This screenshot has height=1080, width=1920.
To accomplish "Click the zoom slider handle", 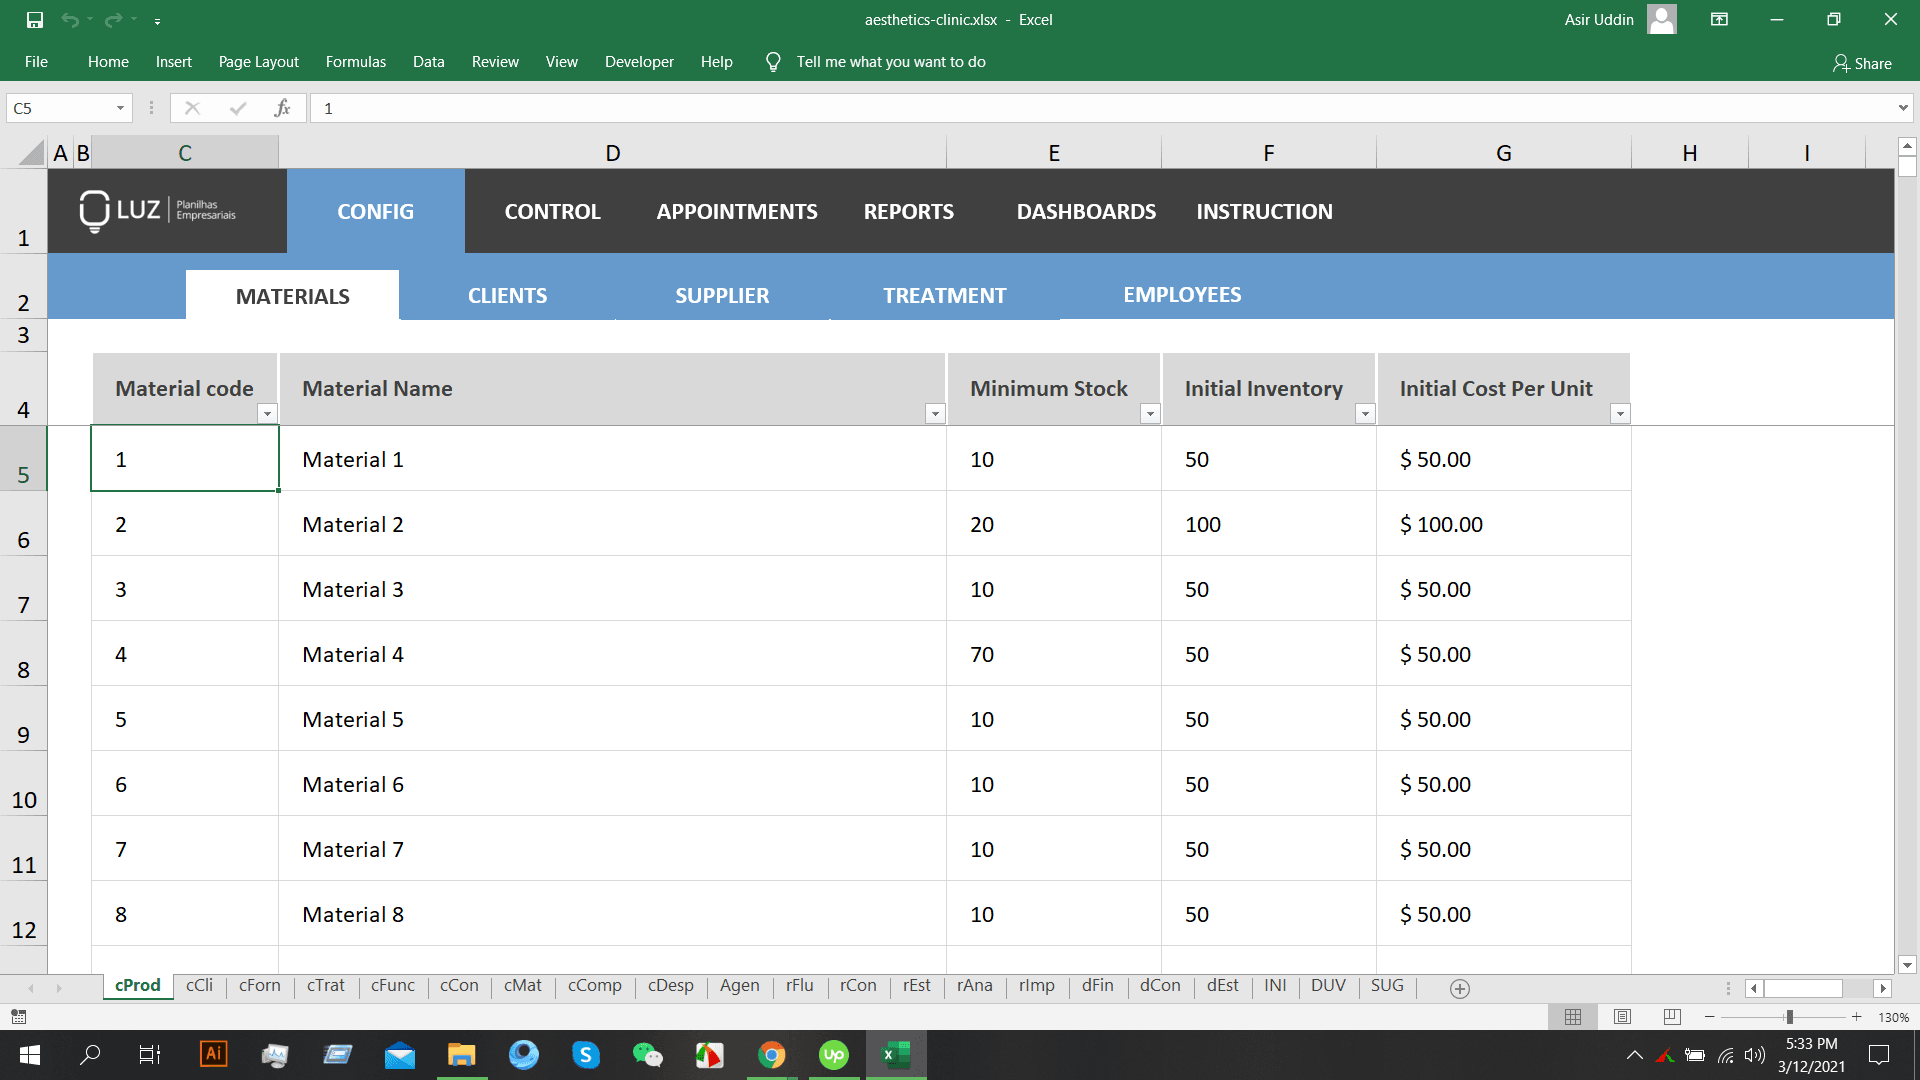I will (x=1789, y=1016).
